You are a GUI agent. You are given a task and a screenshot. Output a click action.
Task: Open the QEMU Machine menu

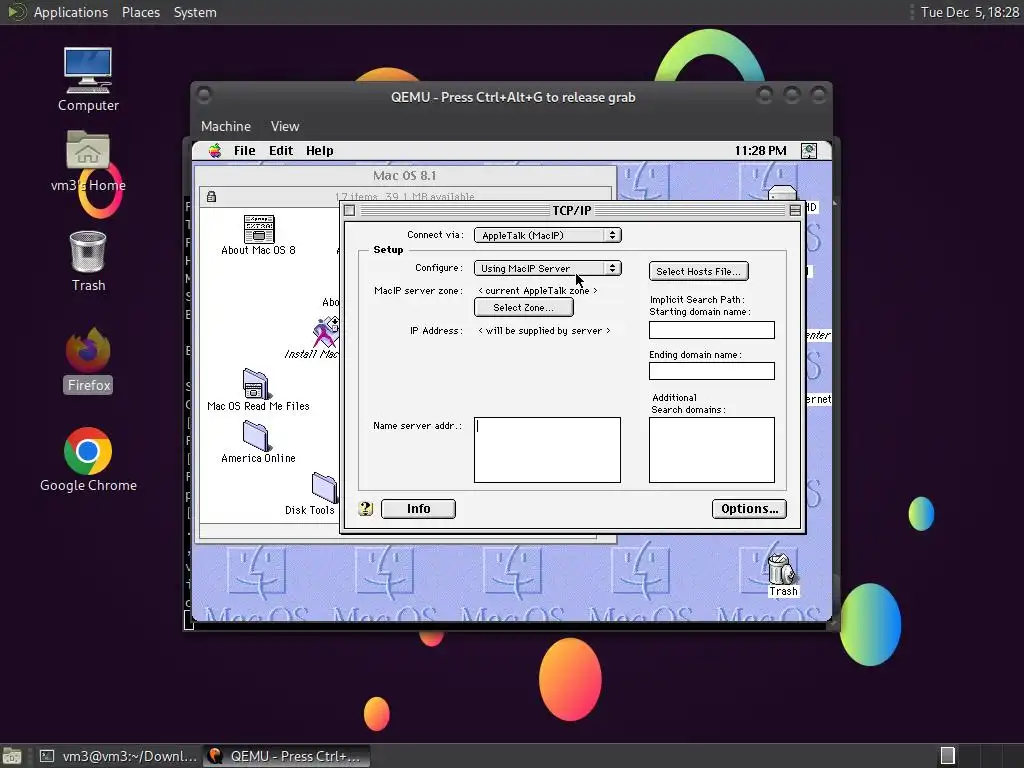coord(226,127)
